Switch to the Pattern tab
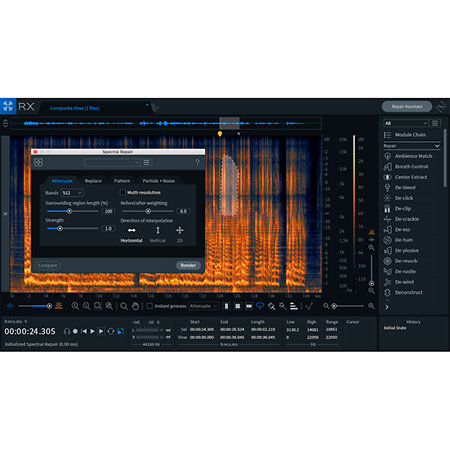450x450 pixels. (x=122, y=181)
